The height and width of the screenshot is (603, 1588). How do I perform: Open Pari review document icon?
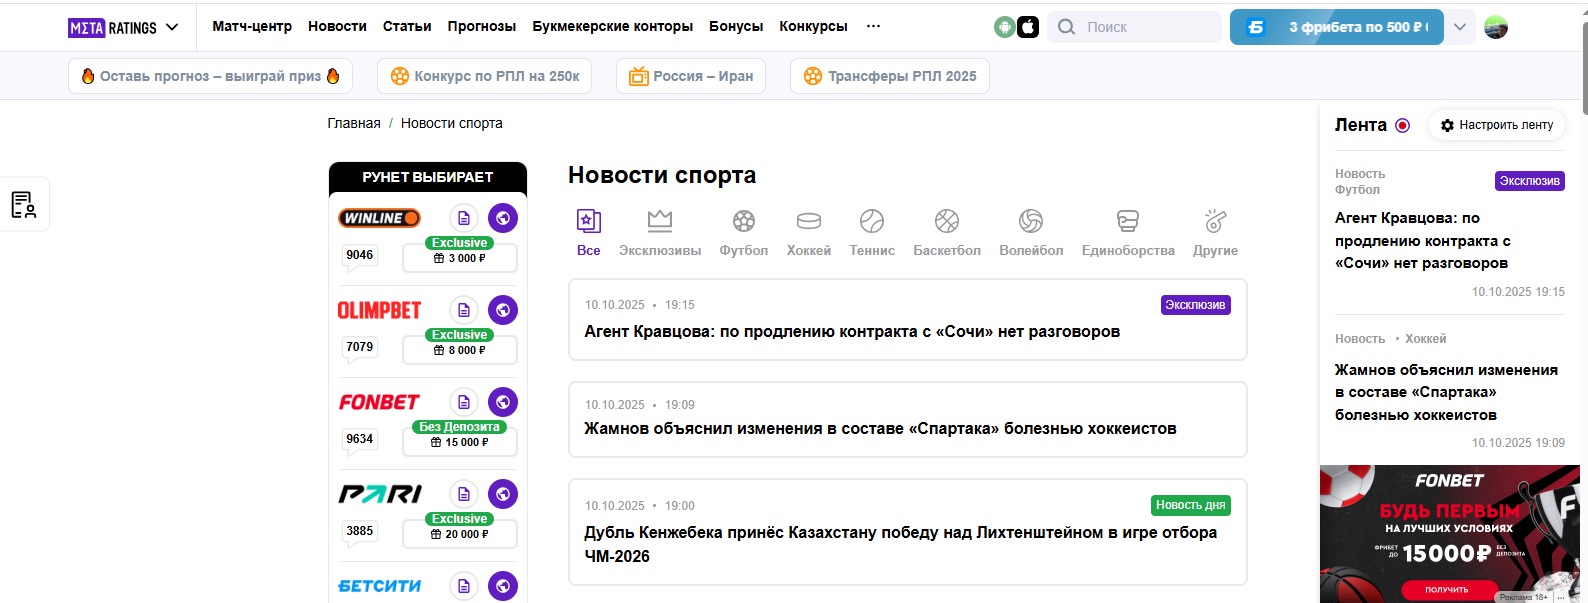pos(463,494)
